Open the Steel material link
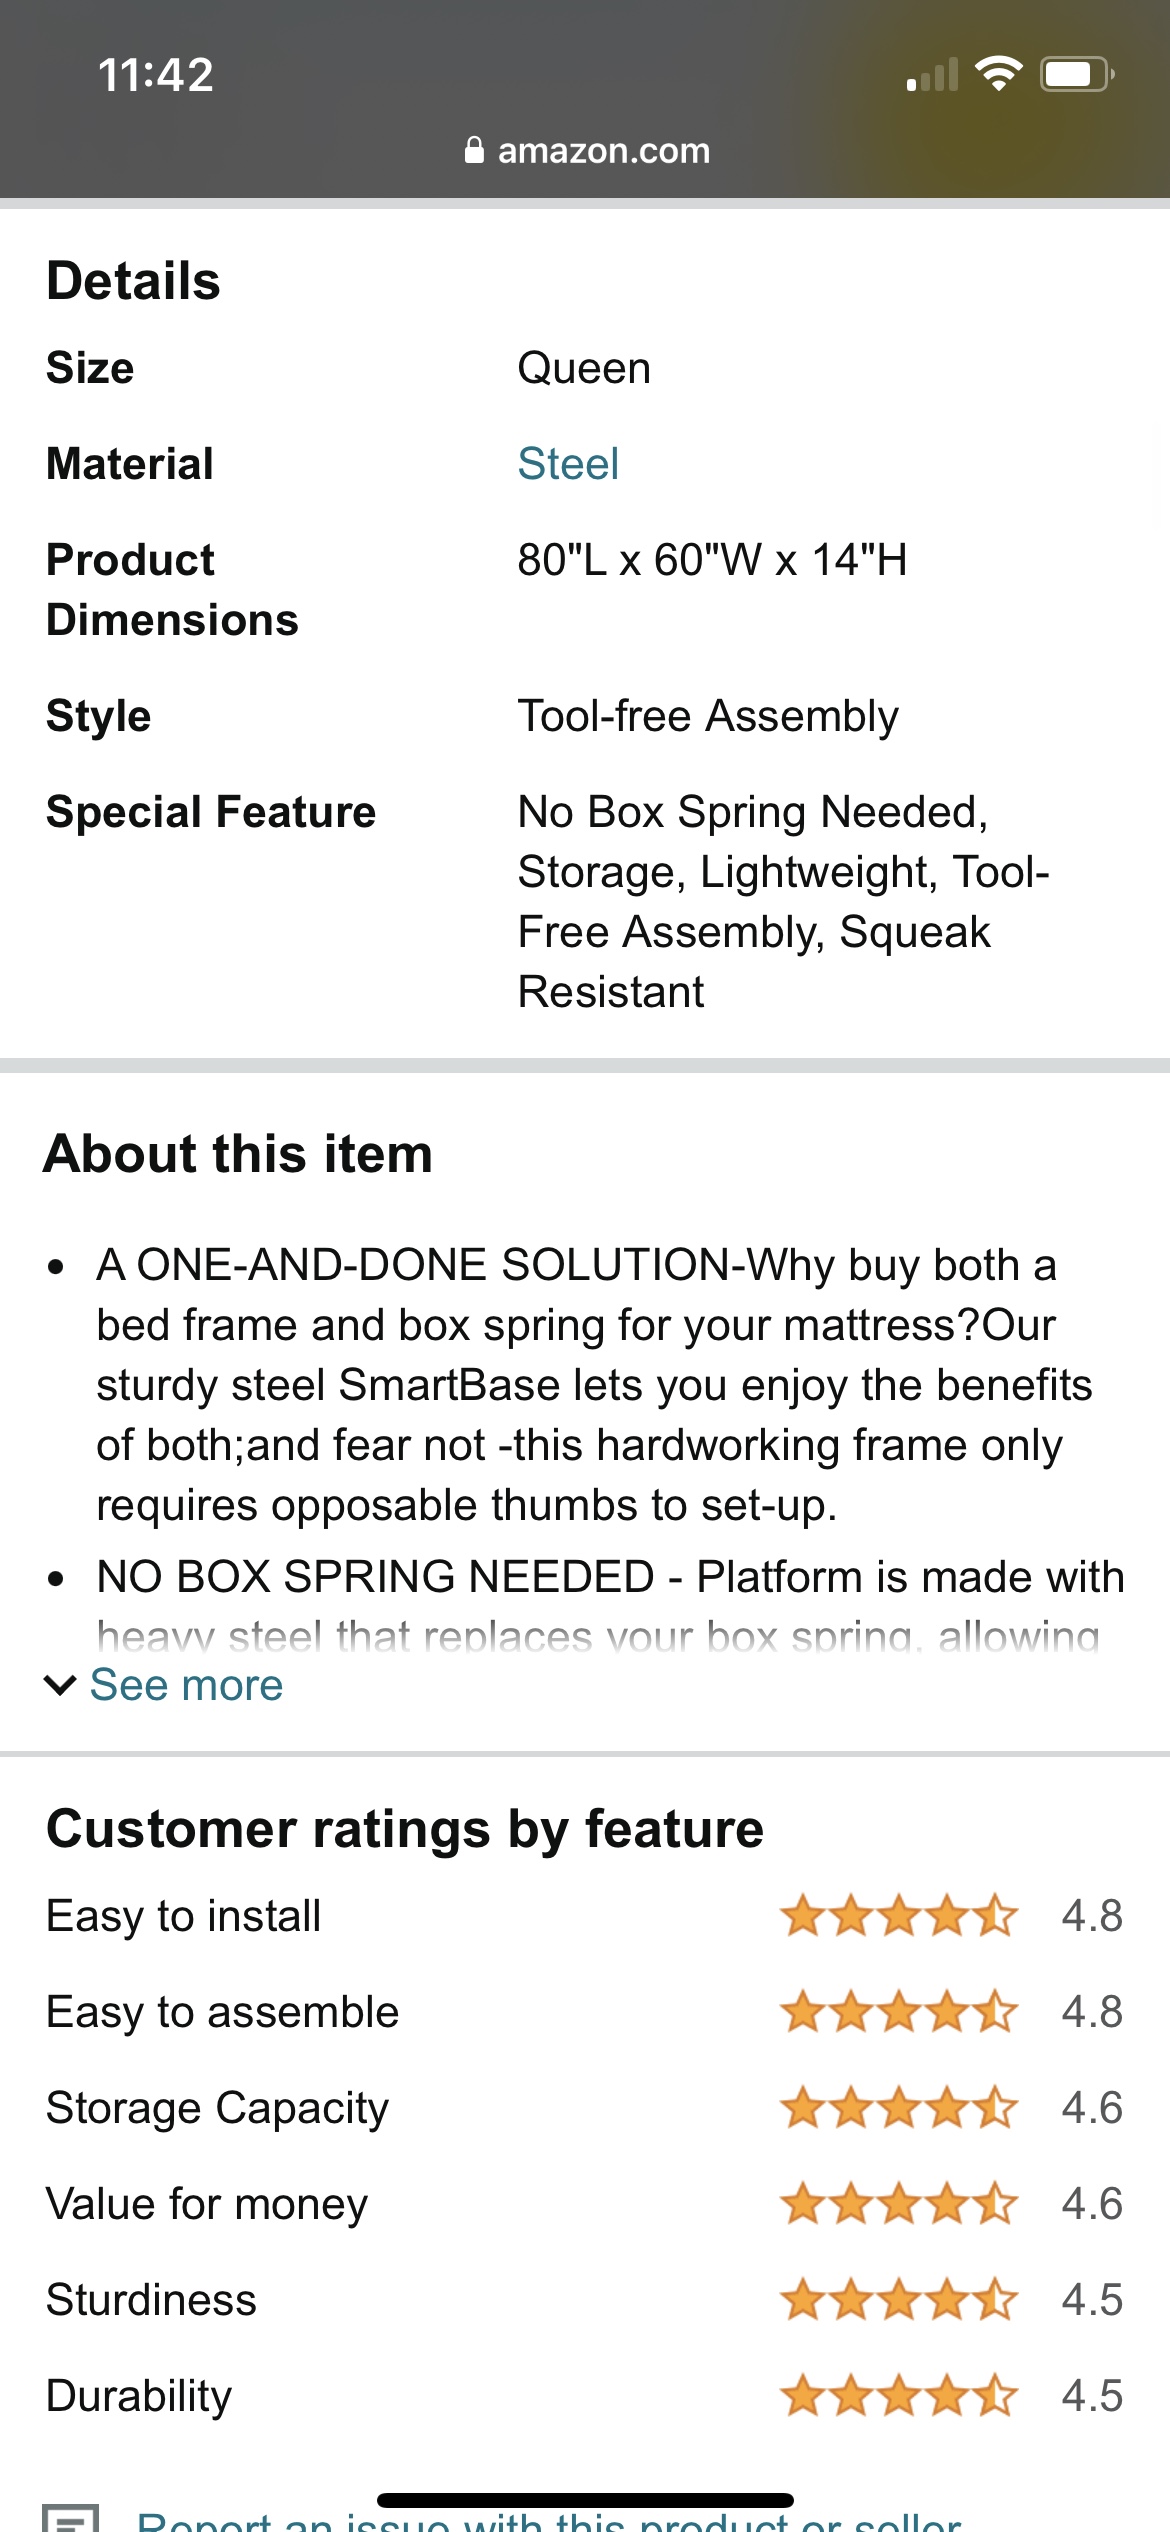Screen dimensions: 1170x2532 [x=568, y=464]
